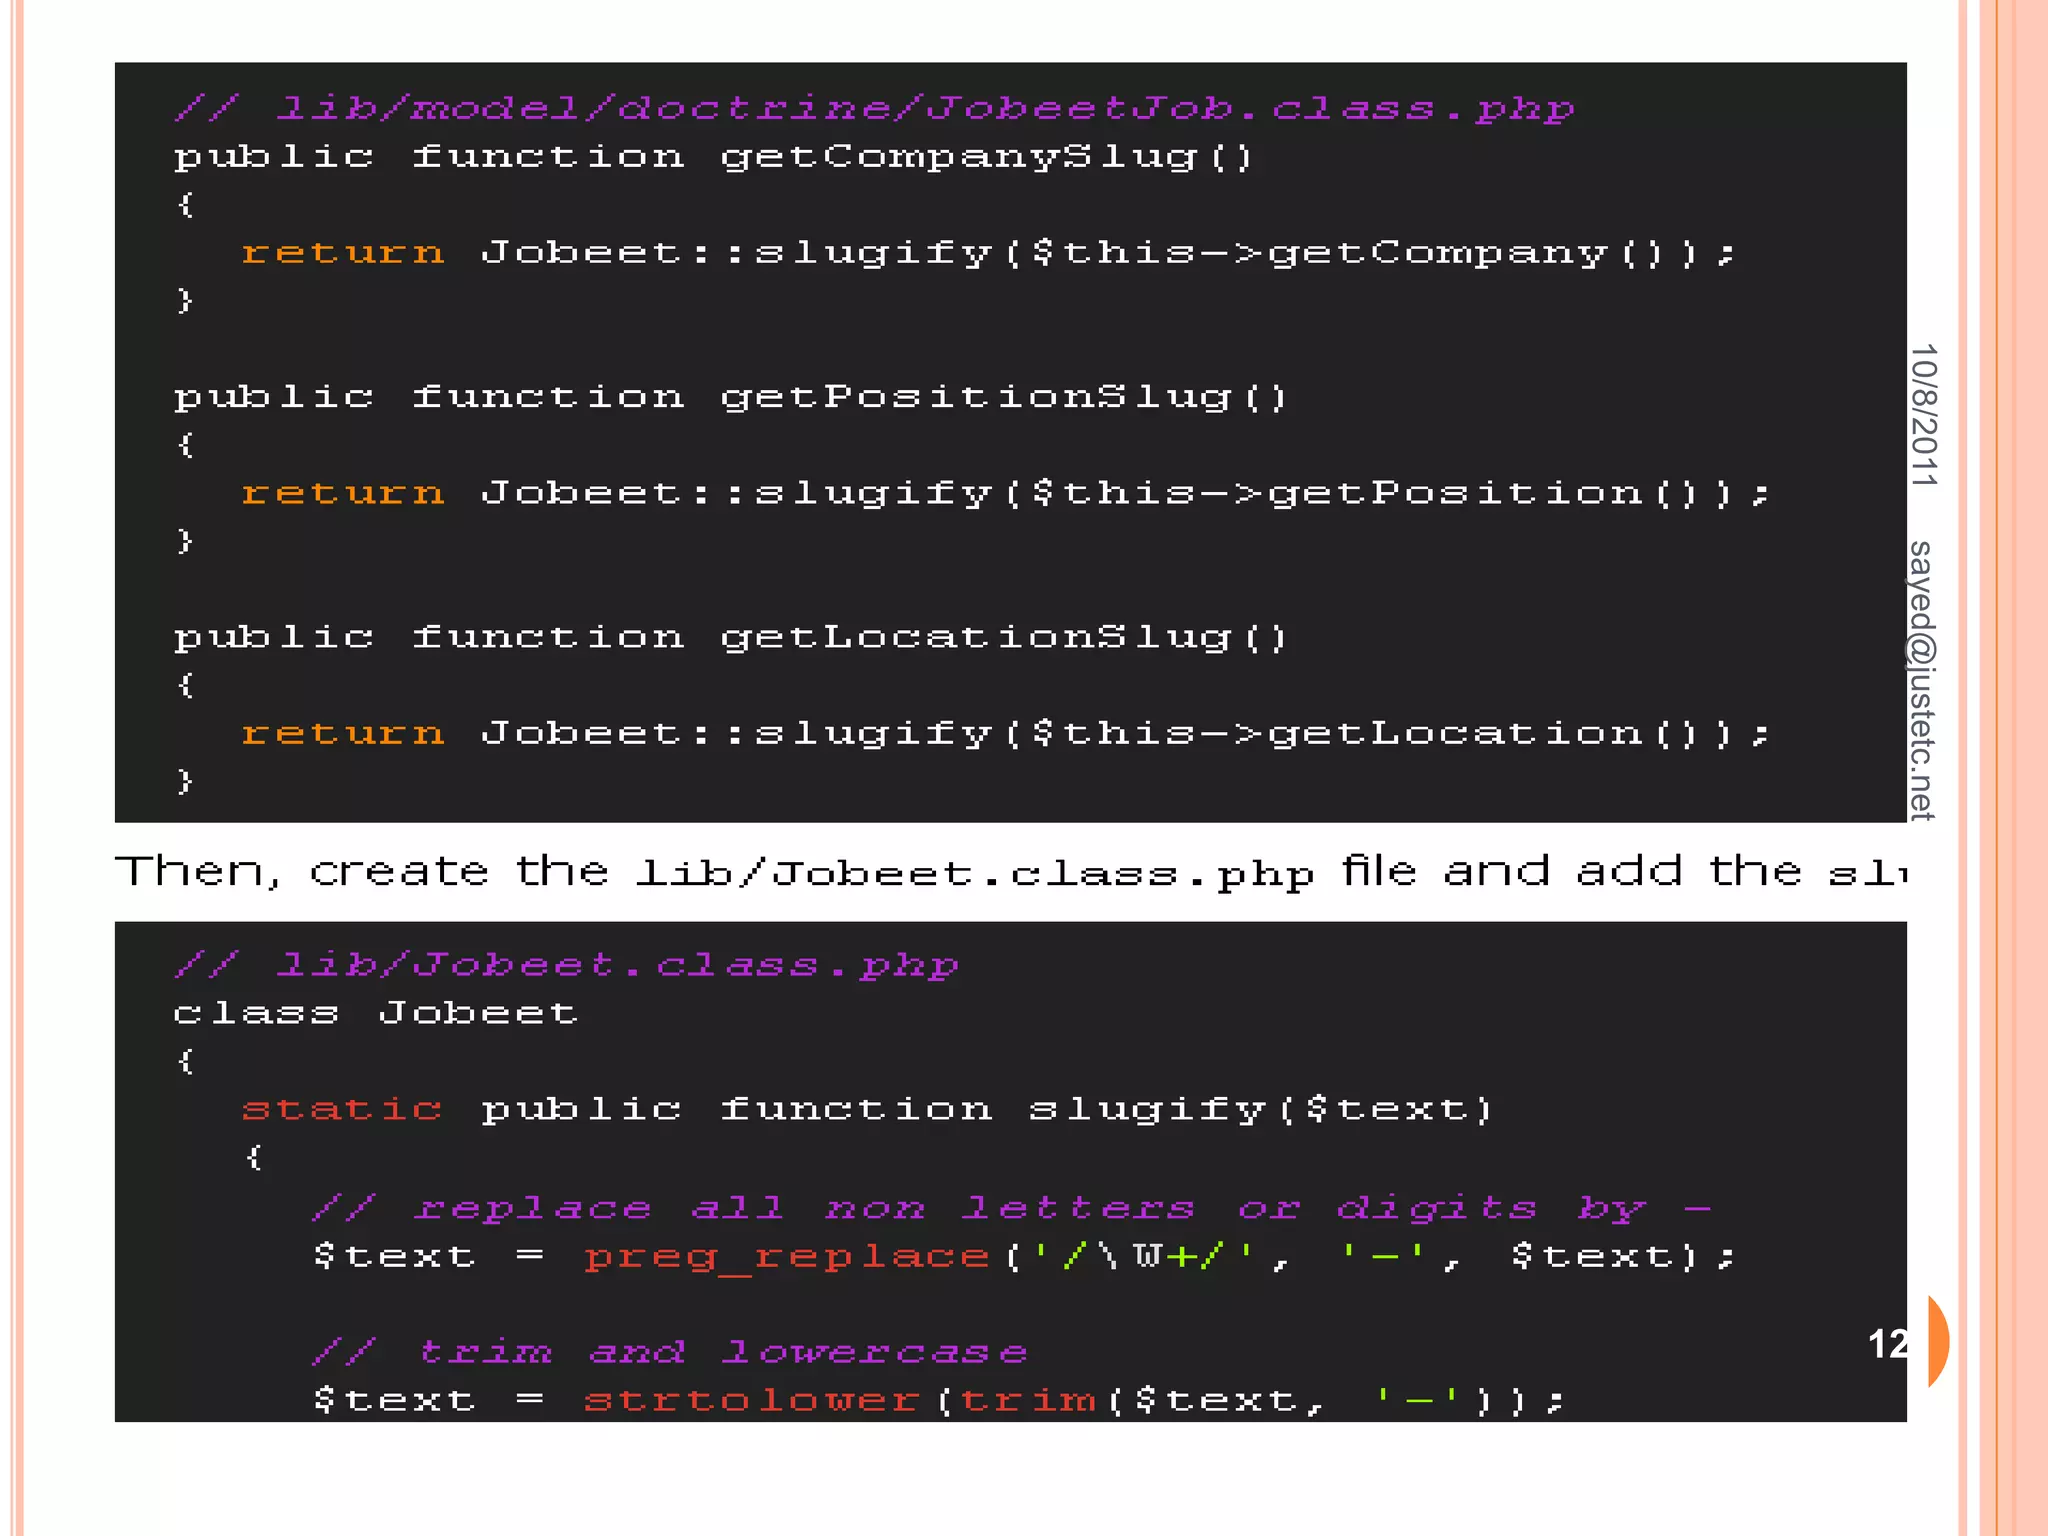Click the first orange return keyword
The width and height of the screenshot is (2048, 1536).
343,253
